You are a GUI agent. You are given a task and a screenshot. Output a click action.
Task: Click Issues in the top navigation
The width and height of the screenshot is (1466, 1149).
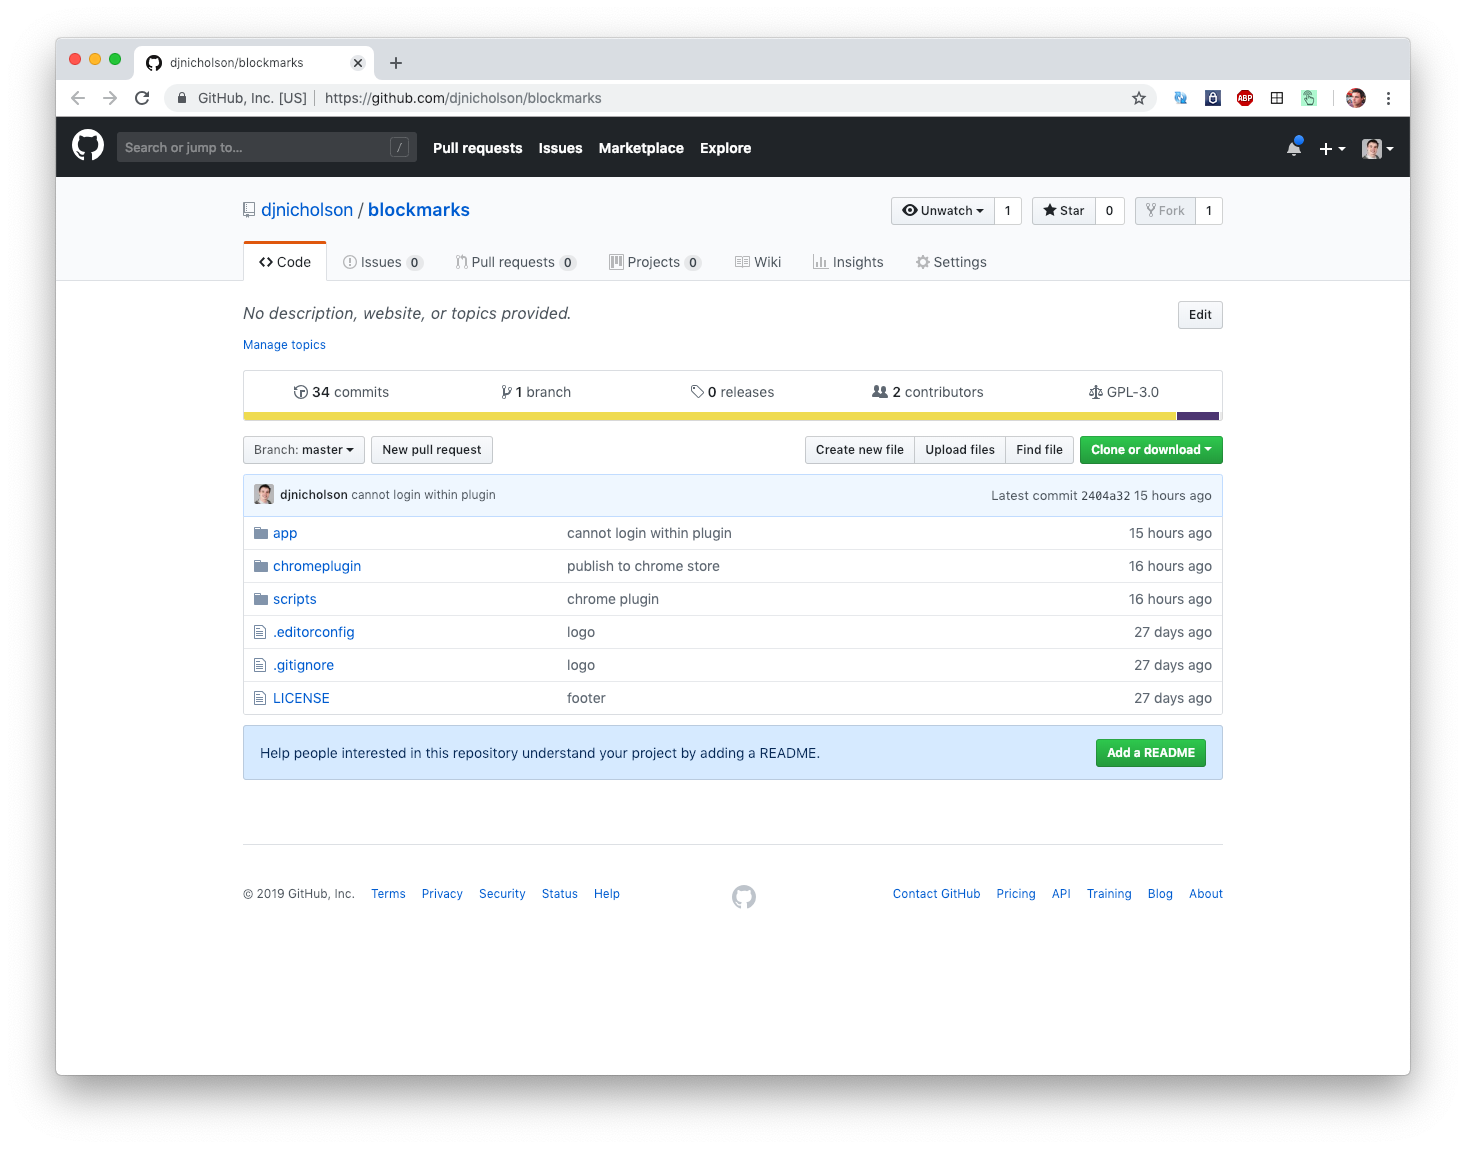[x=560, y=148]
